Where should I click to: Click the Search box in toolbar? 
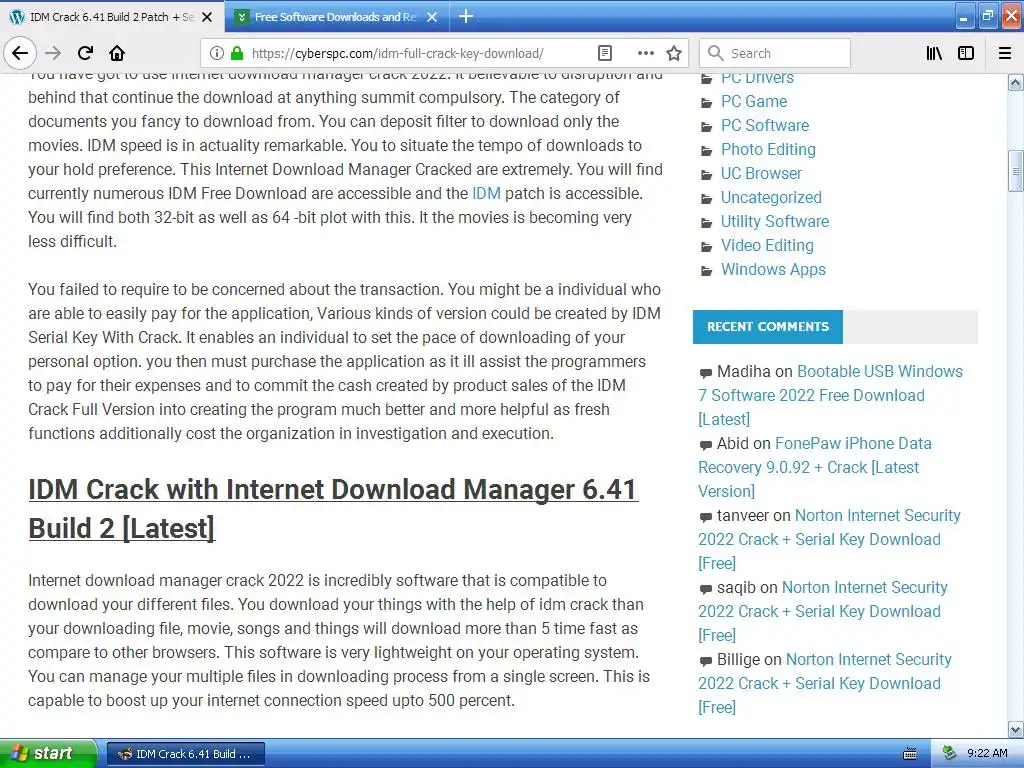pyautogui.click(x=775, y=54)
